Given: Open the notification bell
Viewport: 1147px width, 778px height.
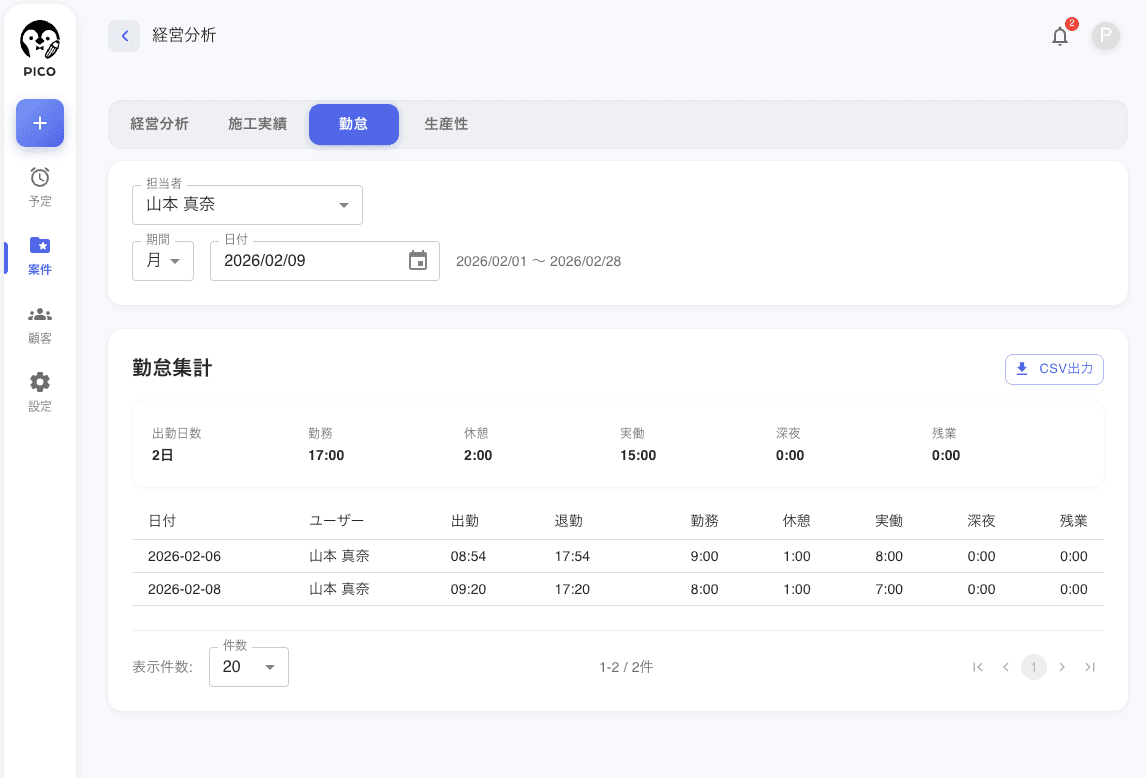Looking at the screenshot, I should click(x=1060, y=37).
